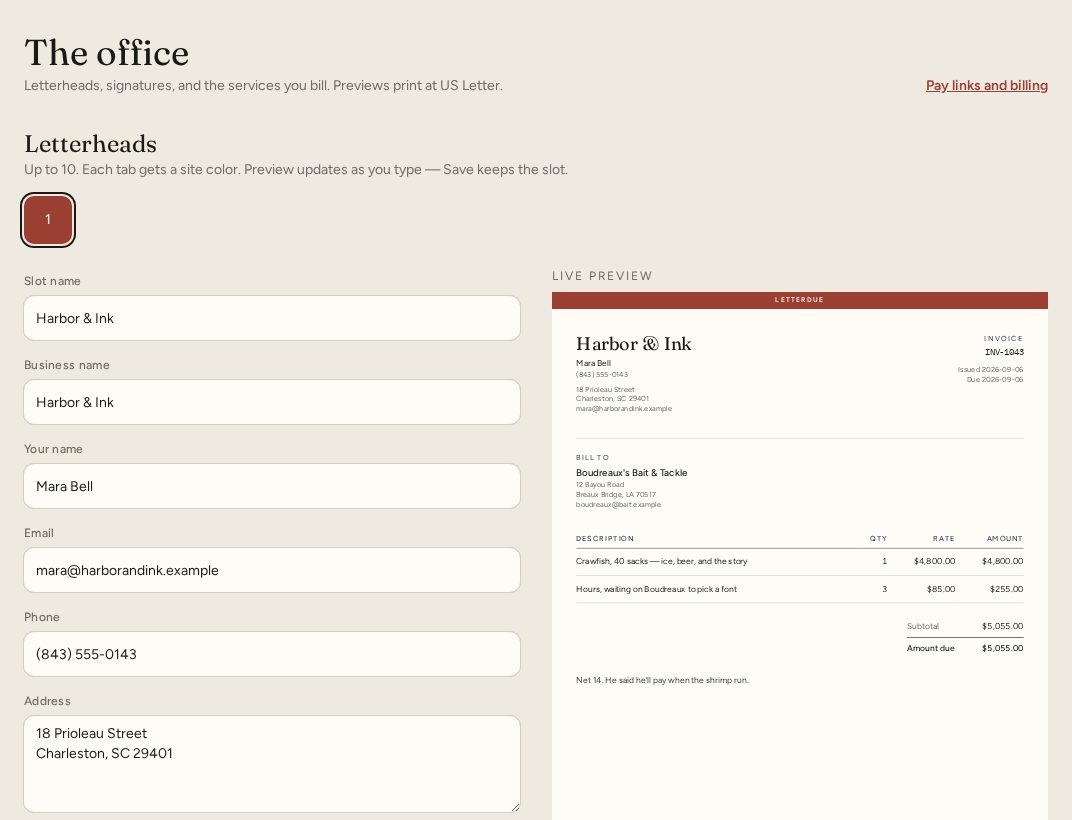Click the $85.00 rate value

941,589
